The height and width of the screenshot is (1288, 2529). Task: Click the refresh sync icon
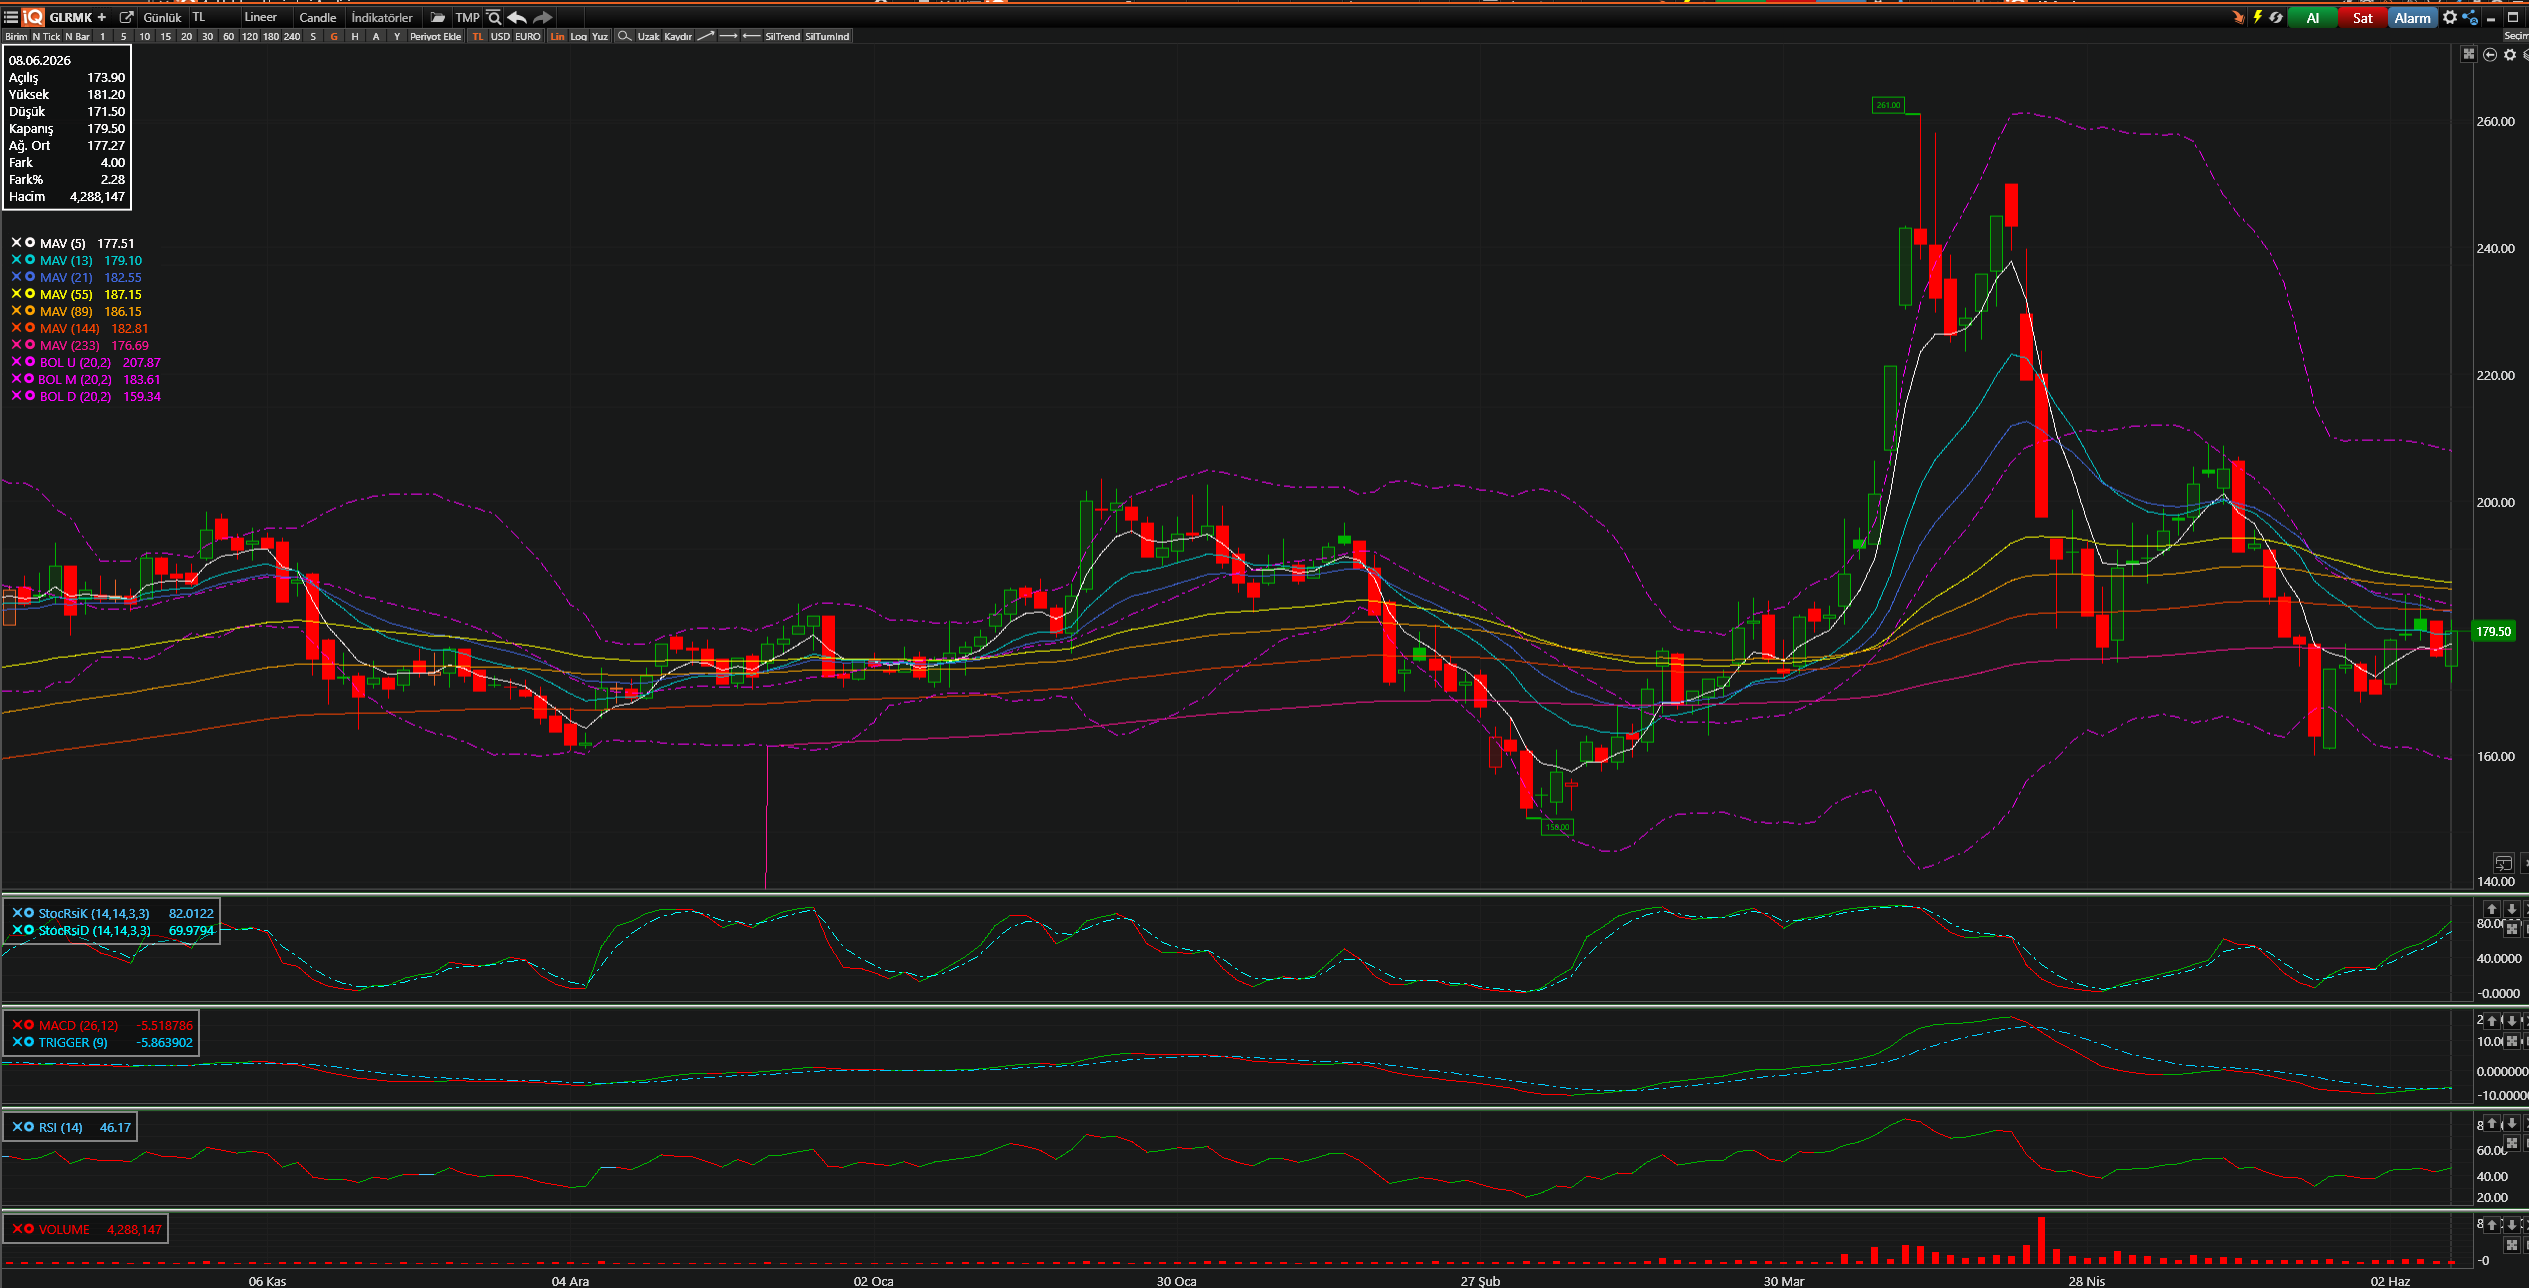coord(2276,17)
